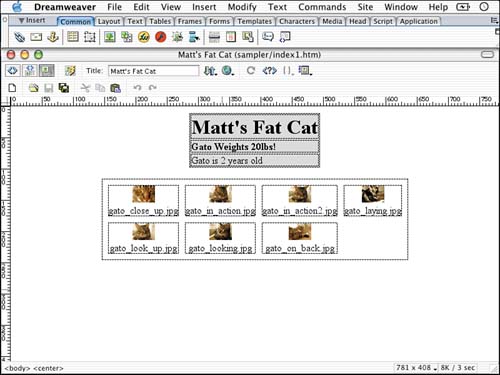Insert Fireworks HTML object
The image size is (500, 375).
coord(144,37)
